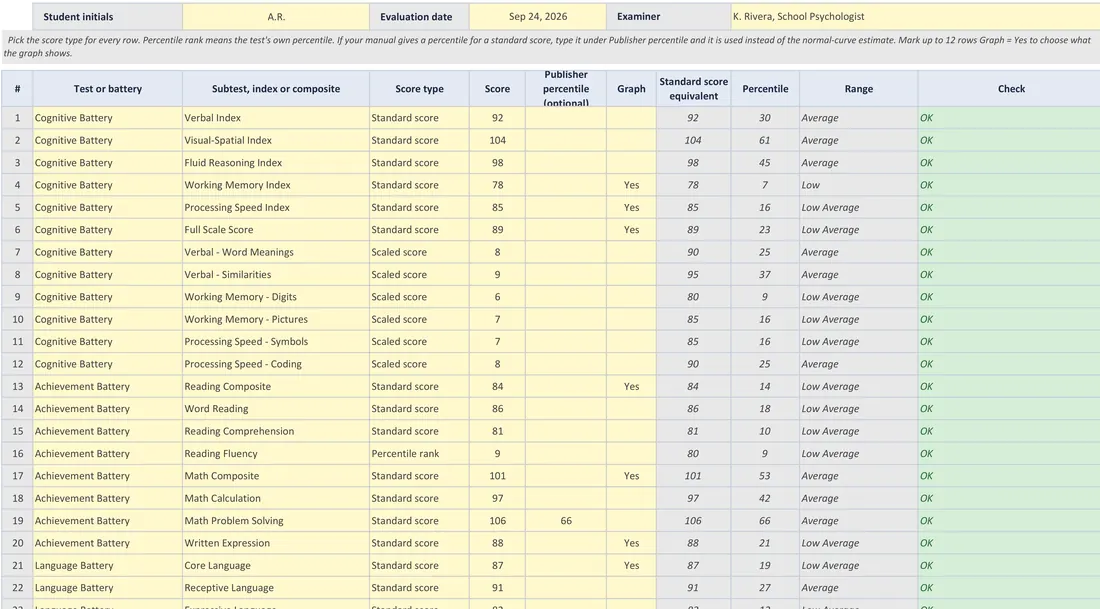Select the Working Memory - Pictures cell

pos(276,319)
